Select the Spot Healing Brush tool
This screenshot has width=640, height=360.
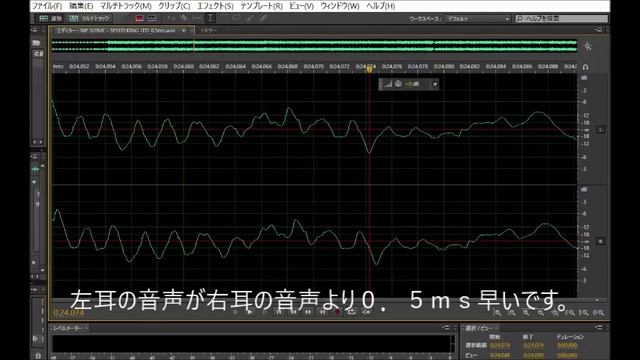click(263, 18)
